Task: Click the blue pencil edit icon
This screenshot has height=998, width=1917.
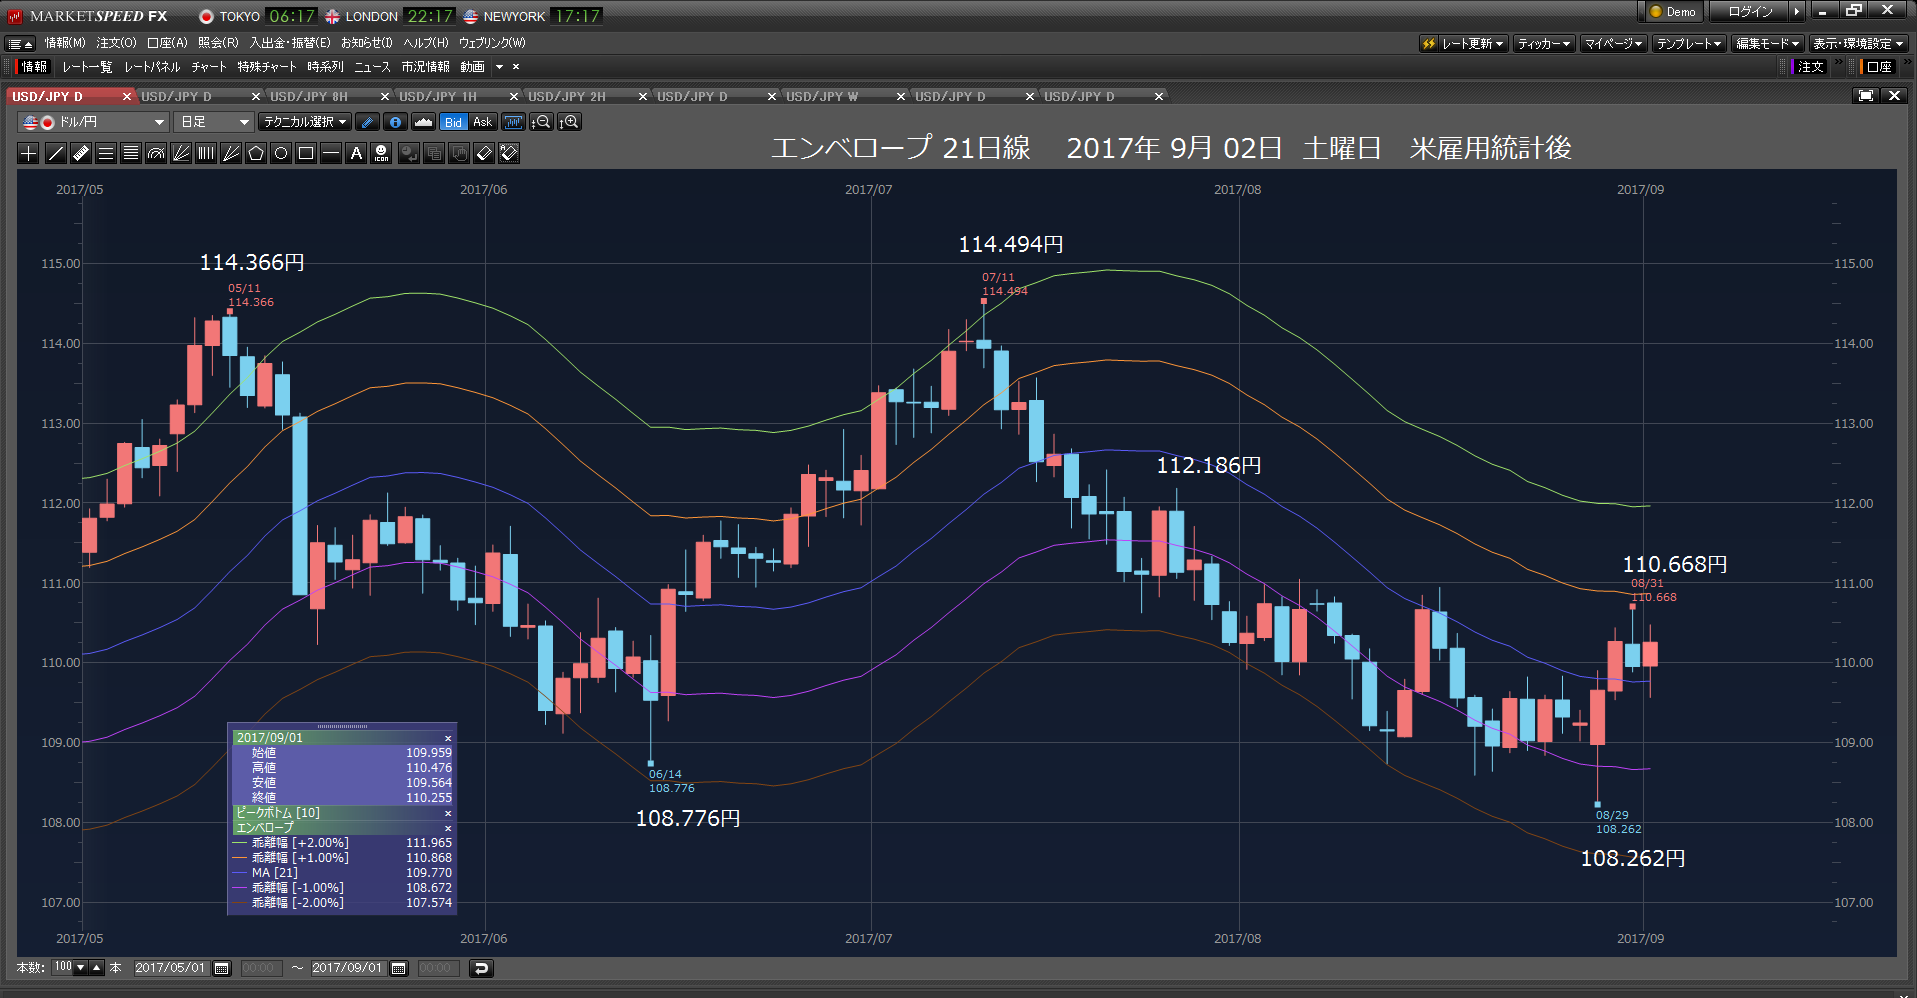Action: (368, 122)
